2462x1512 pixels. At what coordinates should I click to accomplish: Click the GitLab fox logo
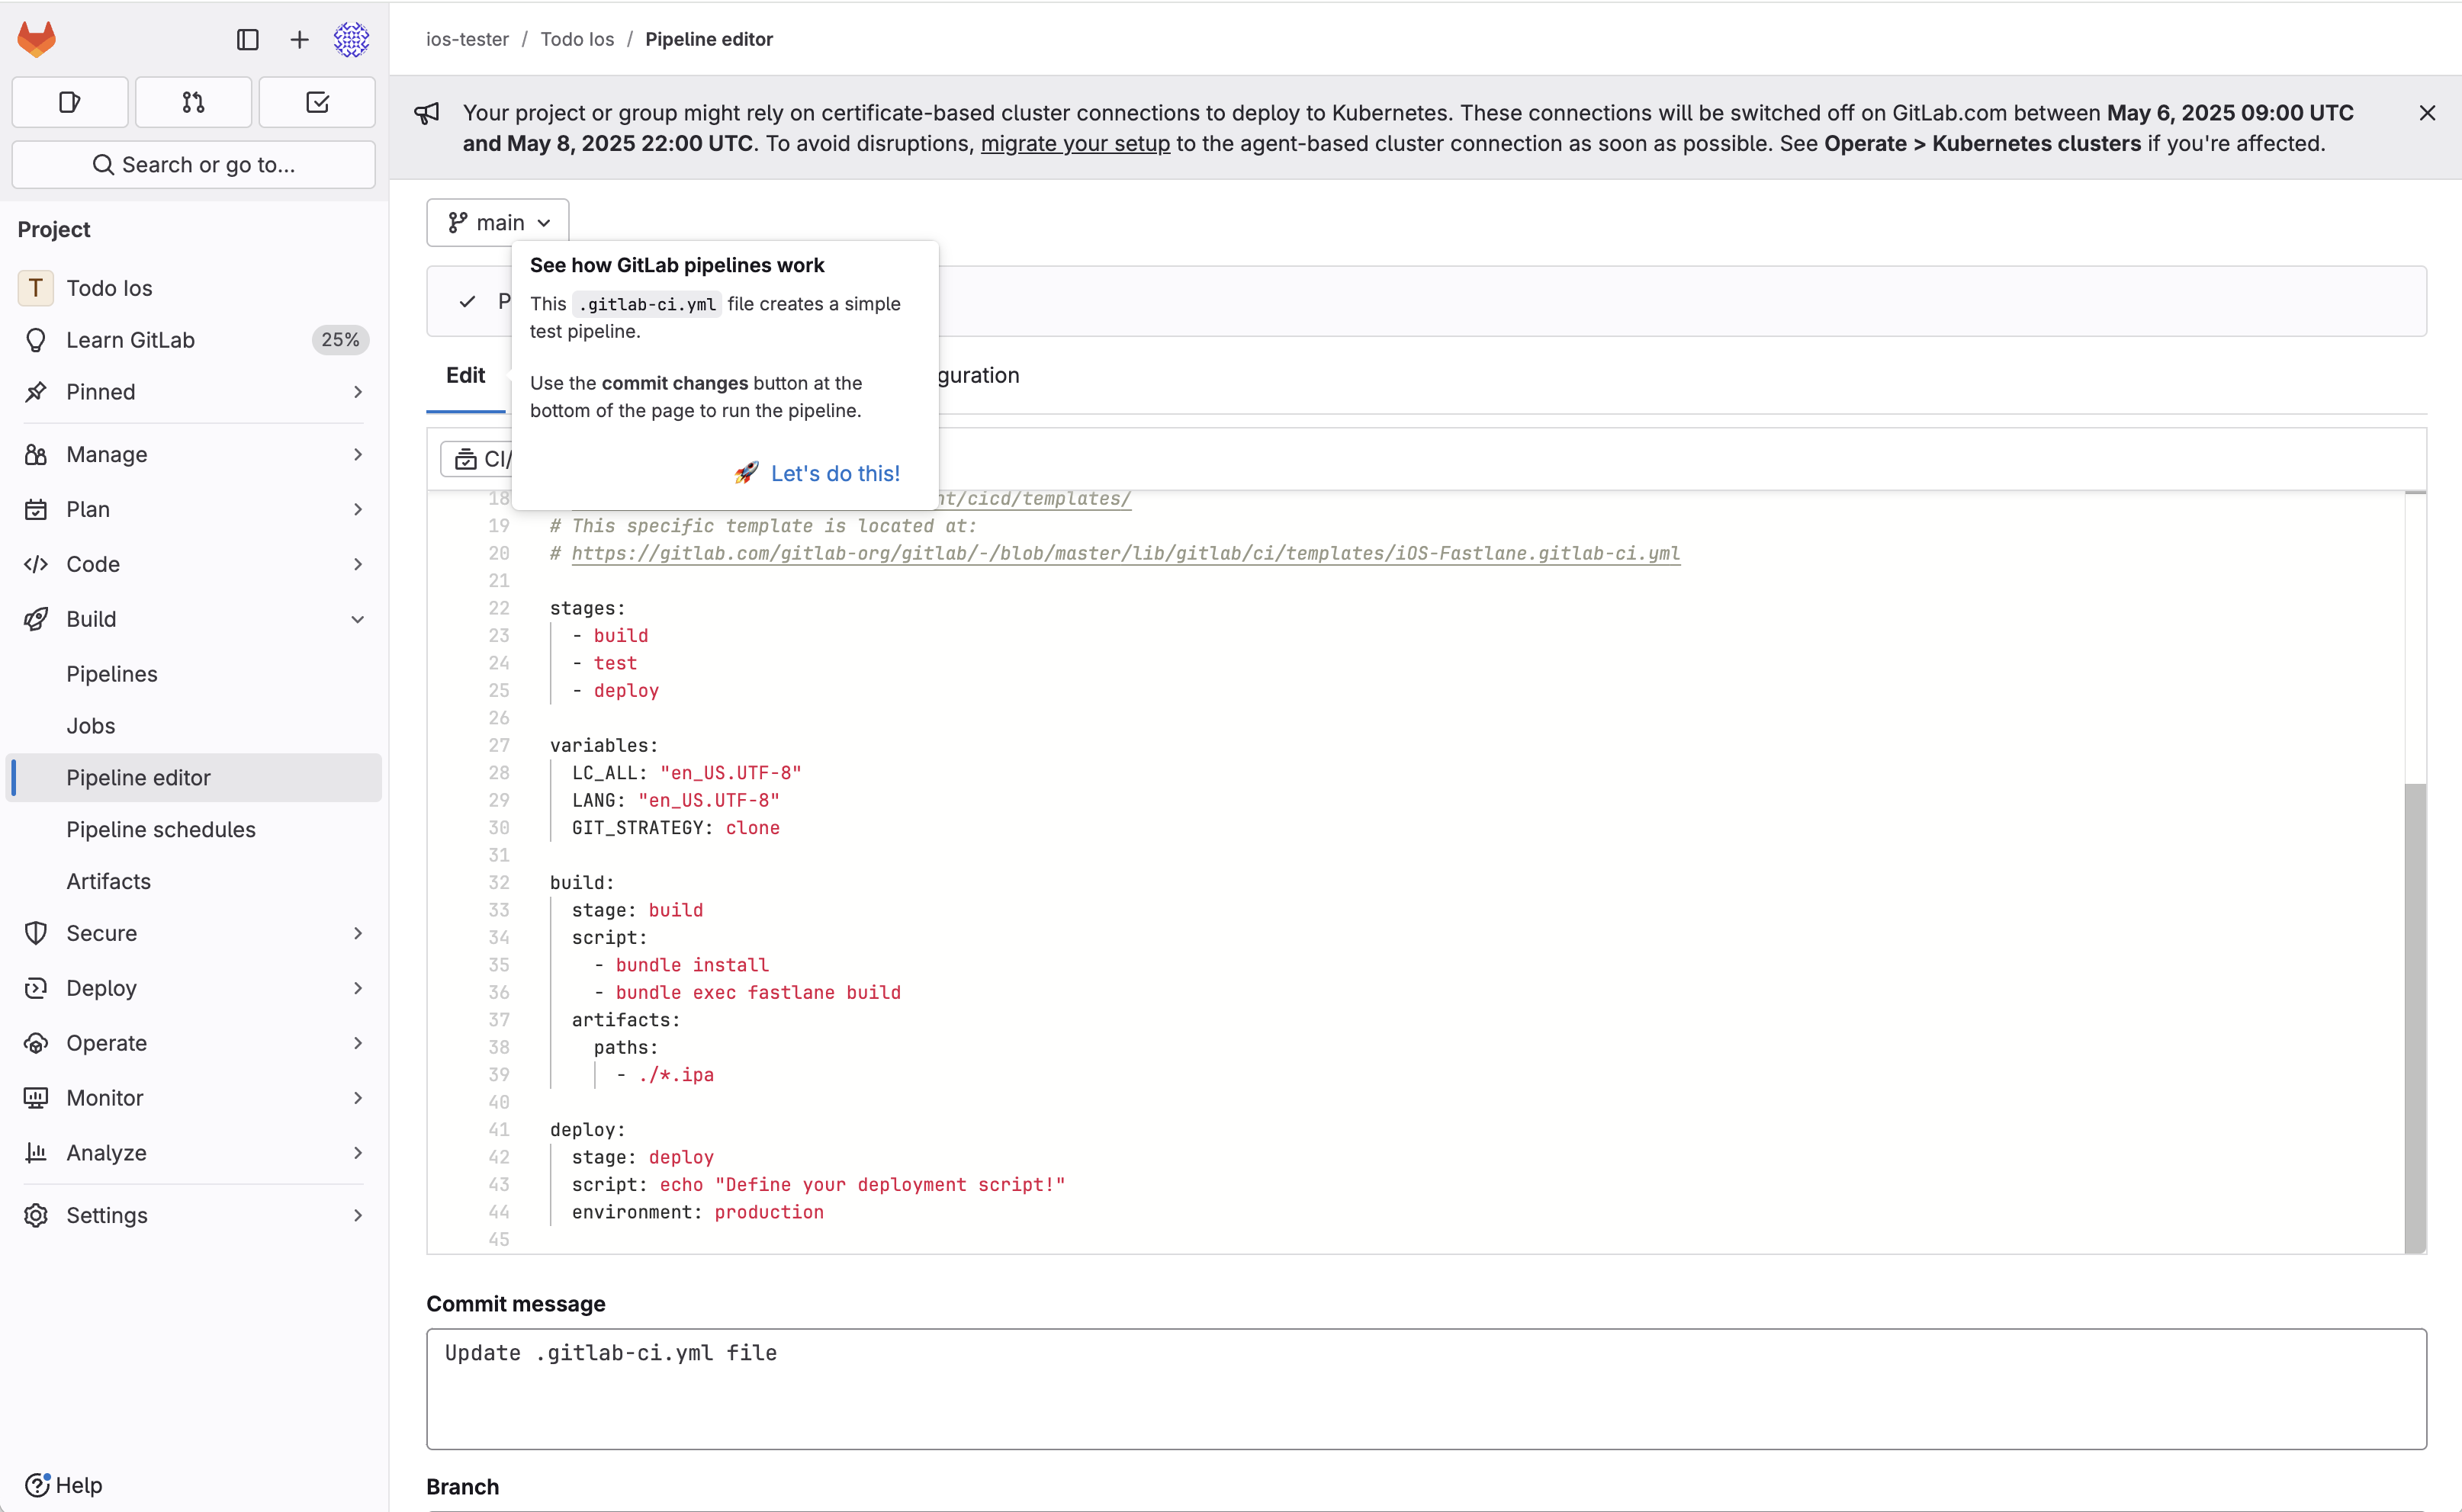pyautogui.click(x=37, y=39)
